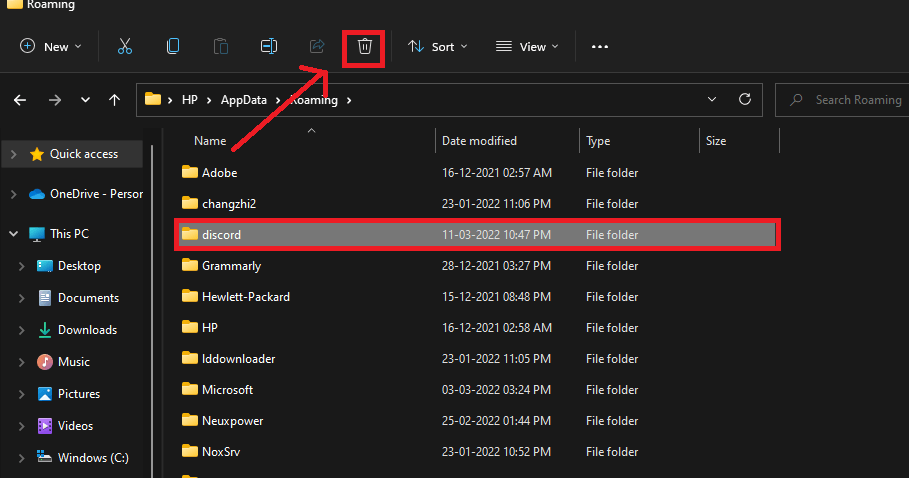This screenshot has height=478, width=909.
Task: Refresh the Roaming folder view
Action: point(744,100)
